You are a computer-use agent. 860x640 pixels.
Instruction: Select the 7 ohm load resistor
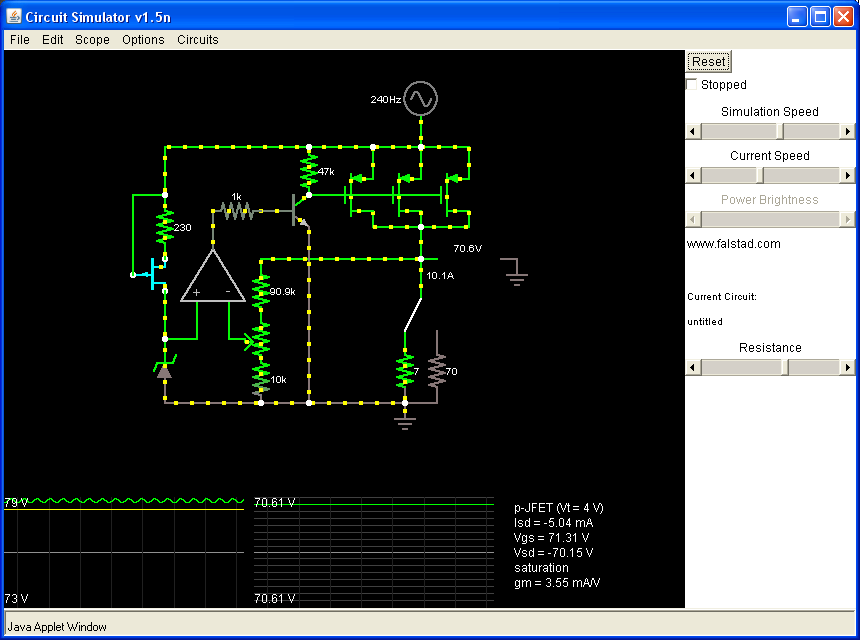(x=405, y=371)
